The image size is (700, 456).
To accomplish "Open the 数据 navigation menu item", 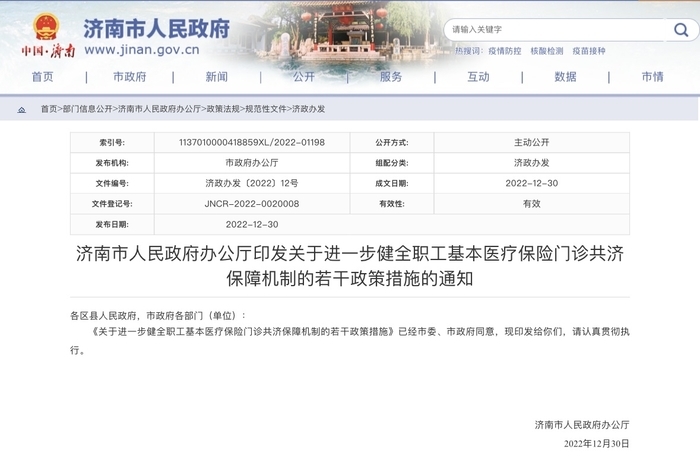I will click(566, 77).
